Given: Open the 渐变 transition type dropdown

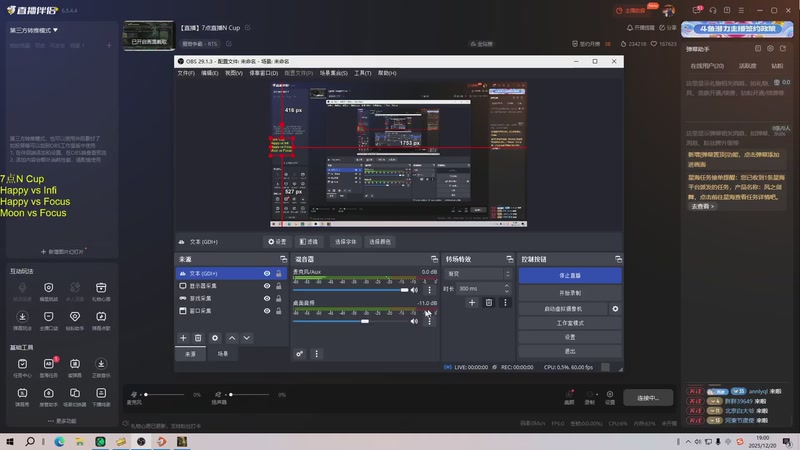Looking at the screenshot, I should pos(478,274).
